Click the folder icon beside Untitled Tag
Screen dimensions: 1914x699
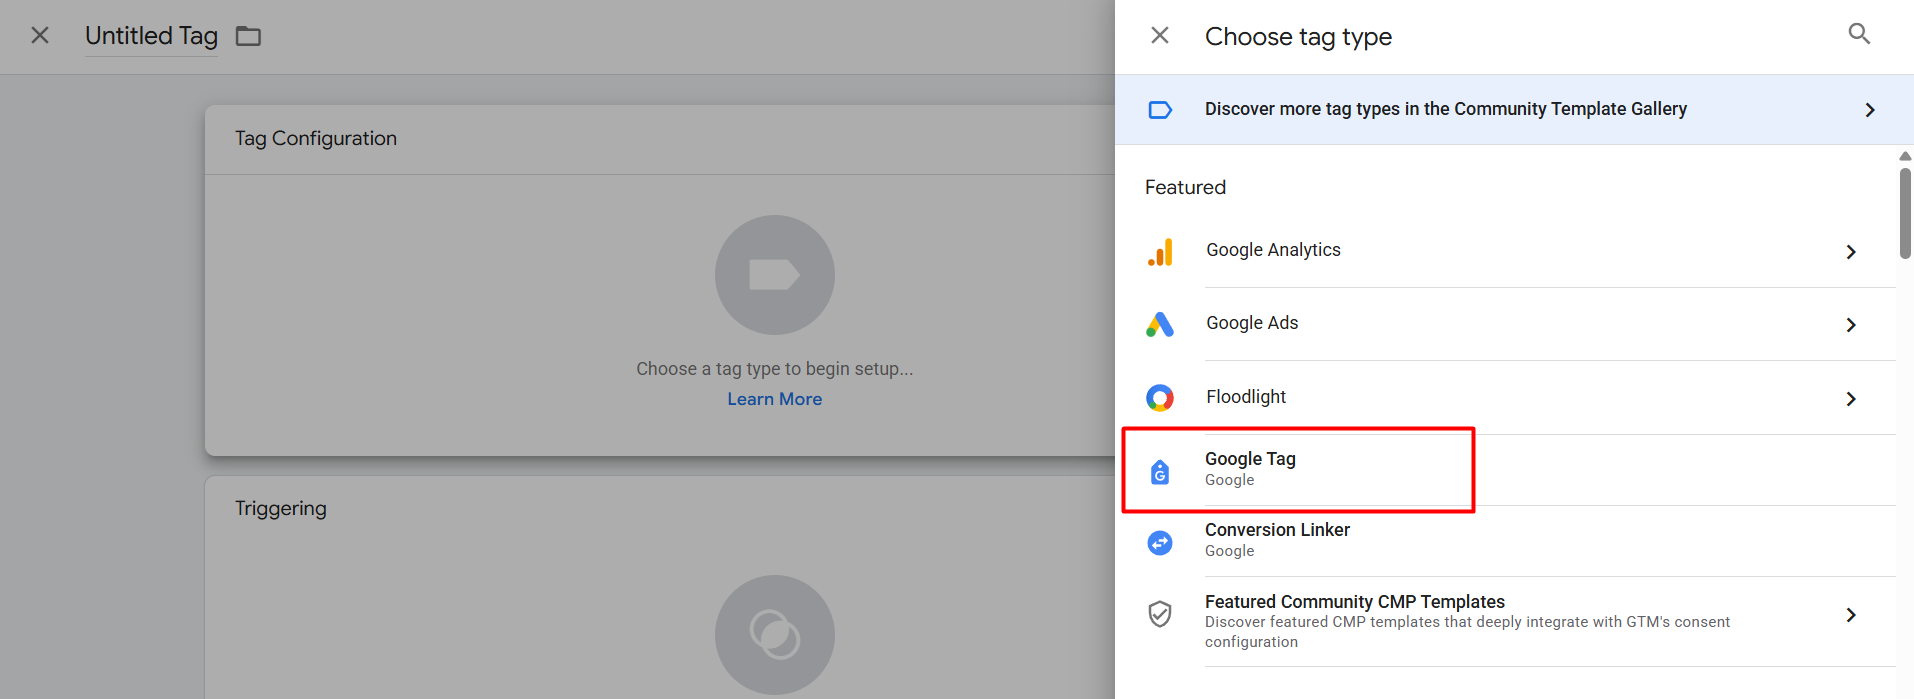[248, 37]
